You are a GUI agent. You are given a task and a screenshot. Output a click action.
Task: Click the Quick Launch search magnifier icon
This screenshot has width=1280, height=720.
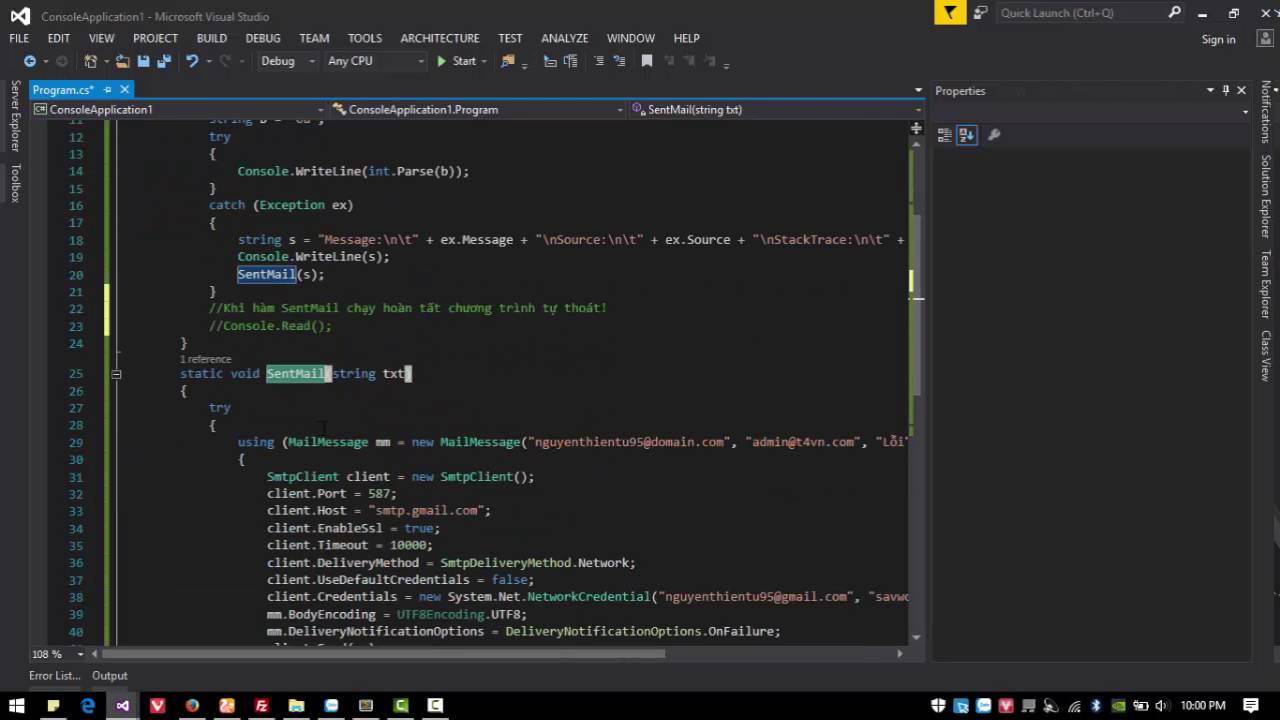coord(1174,13)
